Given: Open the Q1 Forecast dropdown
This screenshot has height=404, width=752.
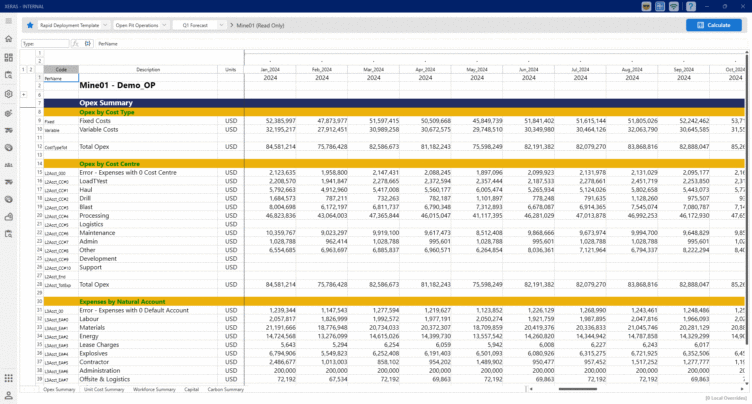Looking at the screenshot, I should click(x=199, y=25).
